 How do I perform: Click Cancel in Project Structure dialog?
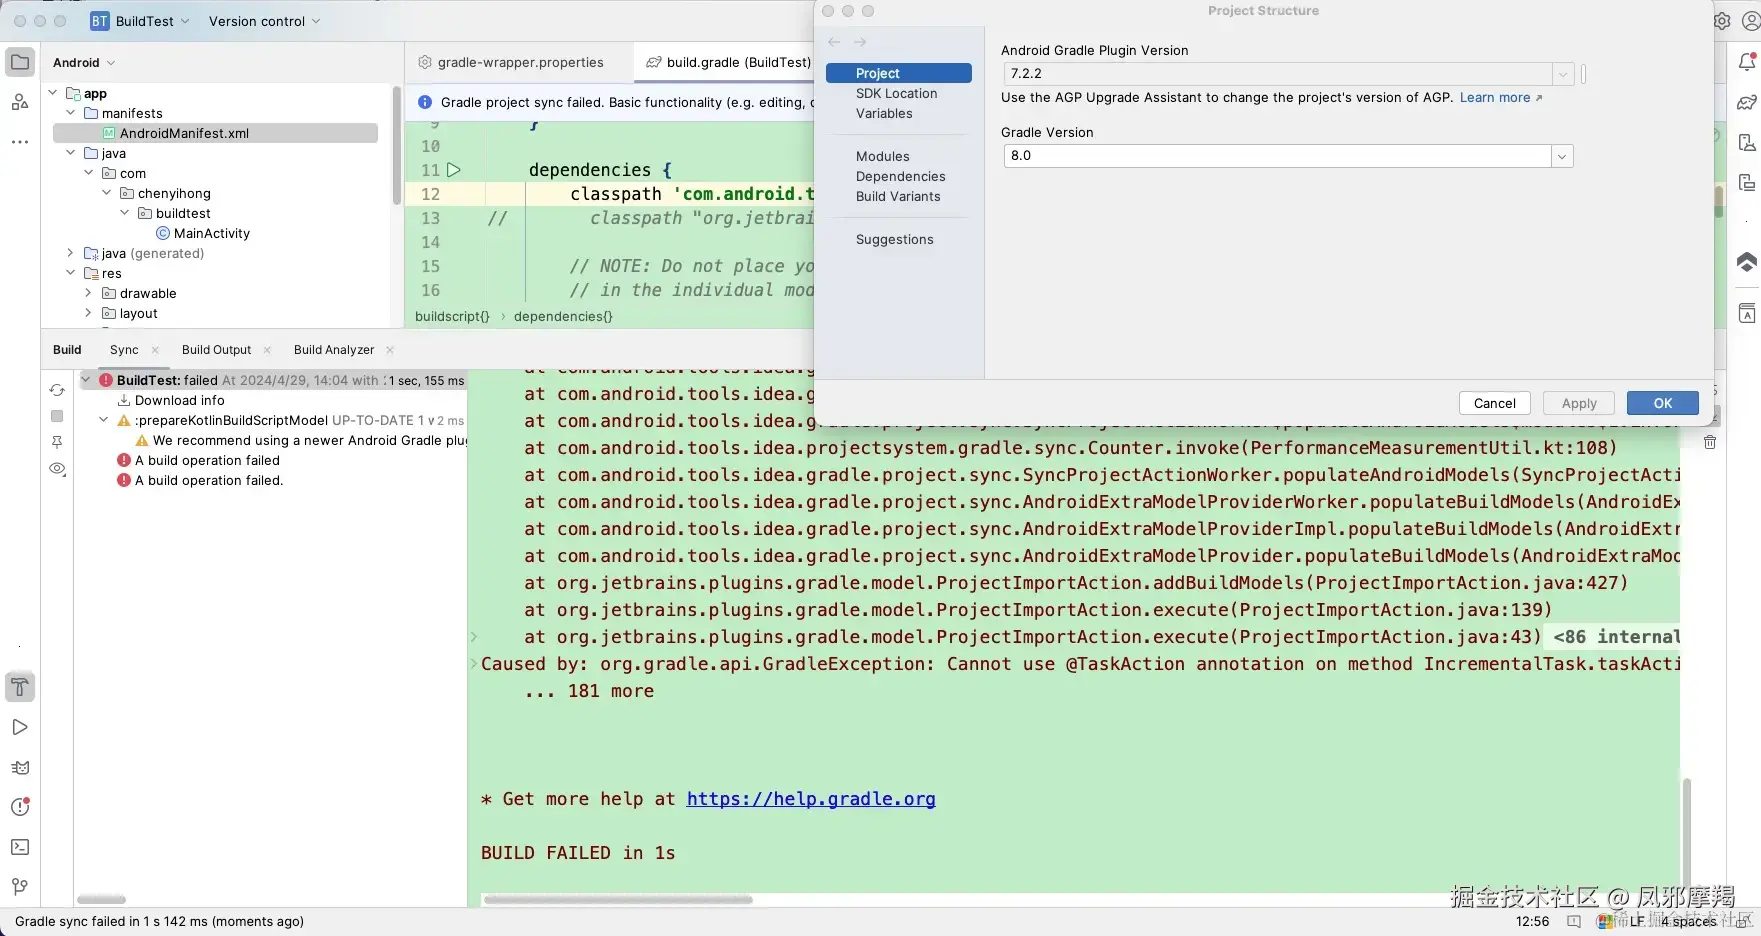click(x=1495, y=403)
